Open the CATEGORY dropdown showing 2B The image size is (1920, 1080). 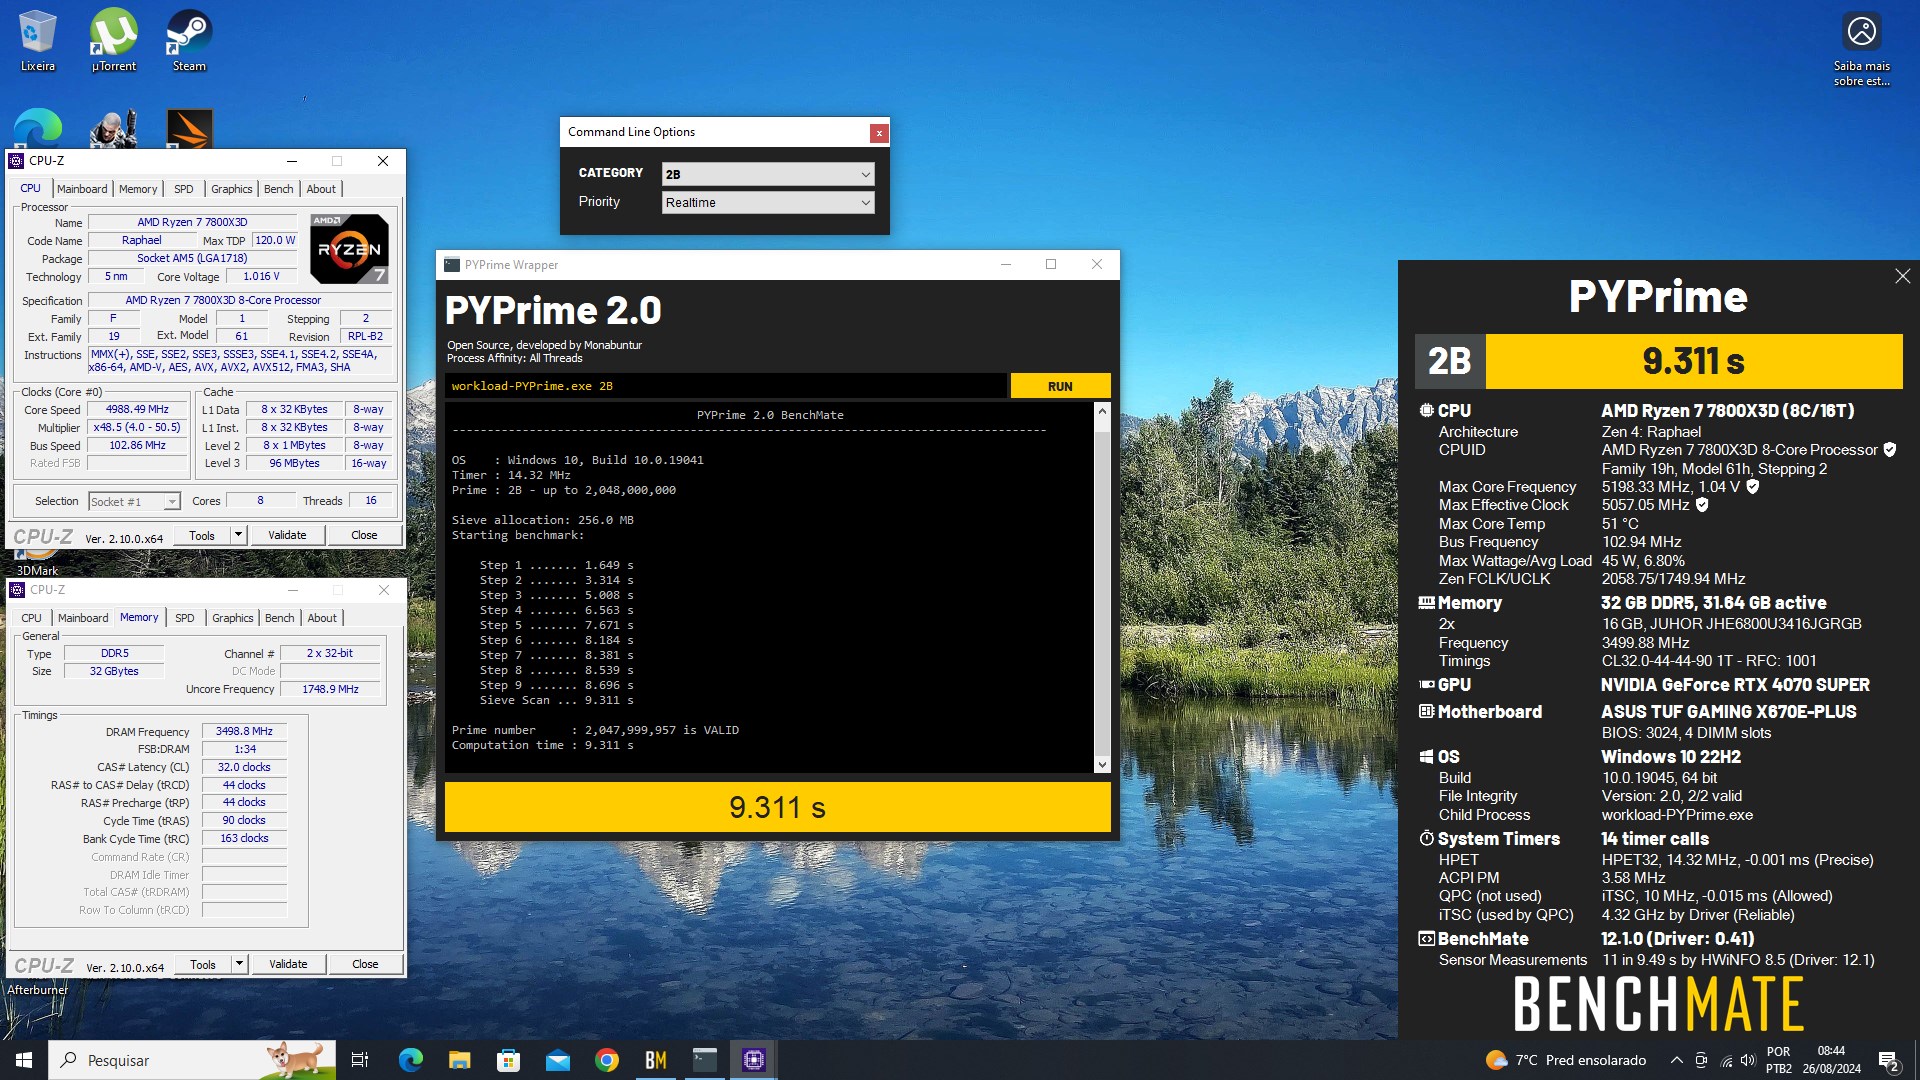click(768, 174)
